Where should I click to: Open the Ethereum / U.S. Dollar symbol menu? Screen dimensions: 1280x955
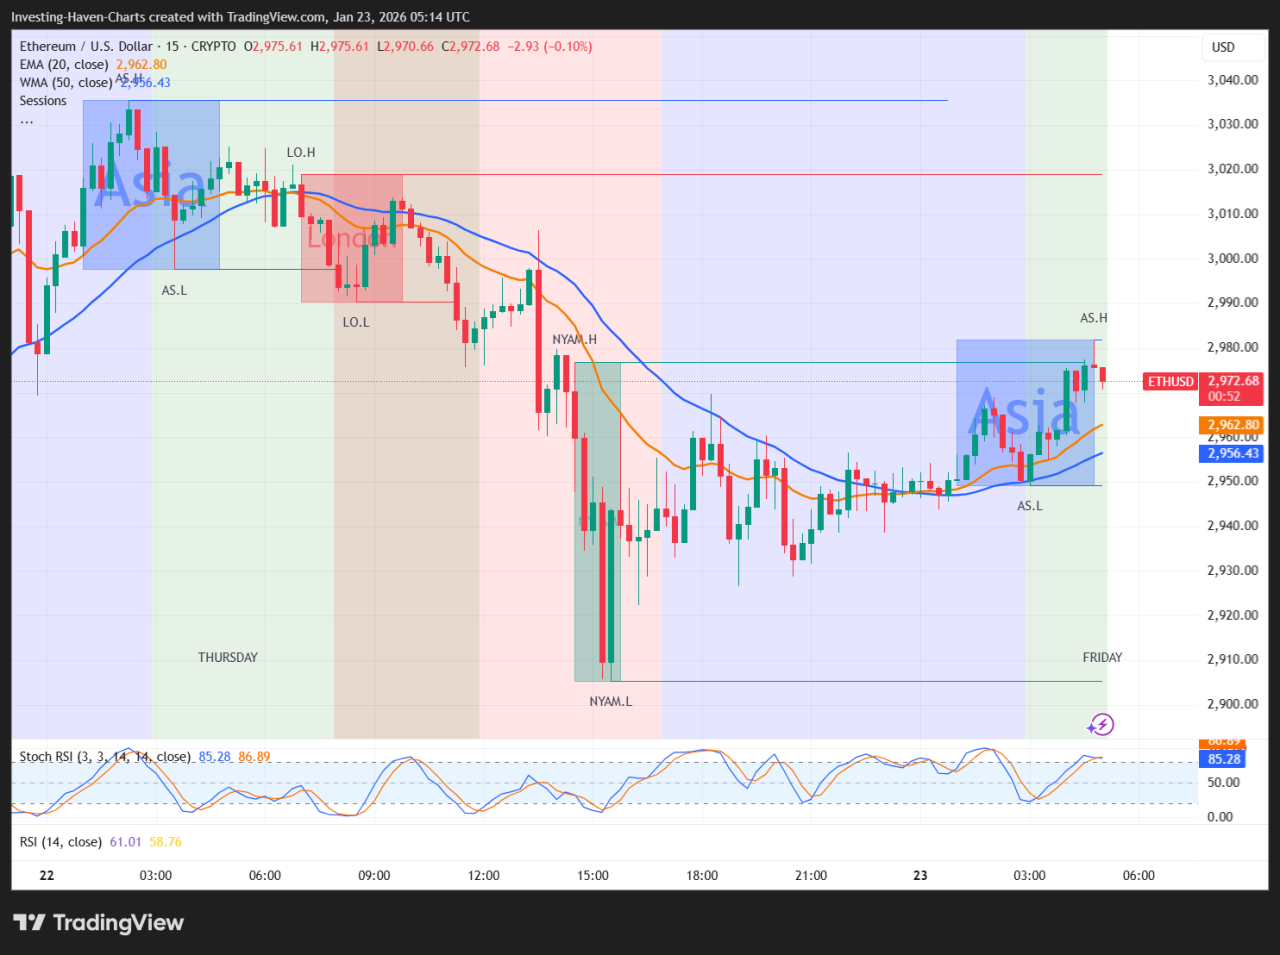pyautogui.click(x=84, y=46)
